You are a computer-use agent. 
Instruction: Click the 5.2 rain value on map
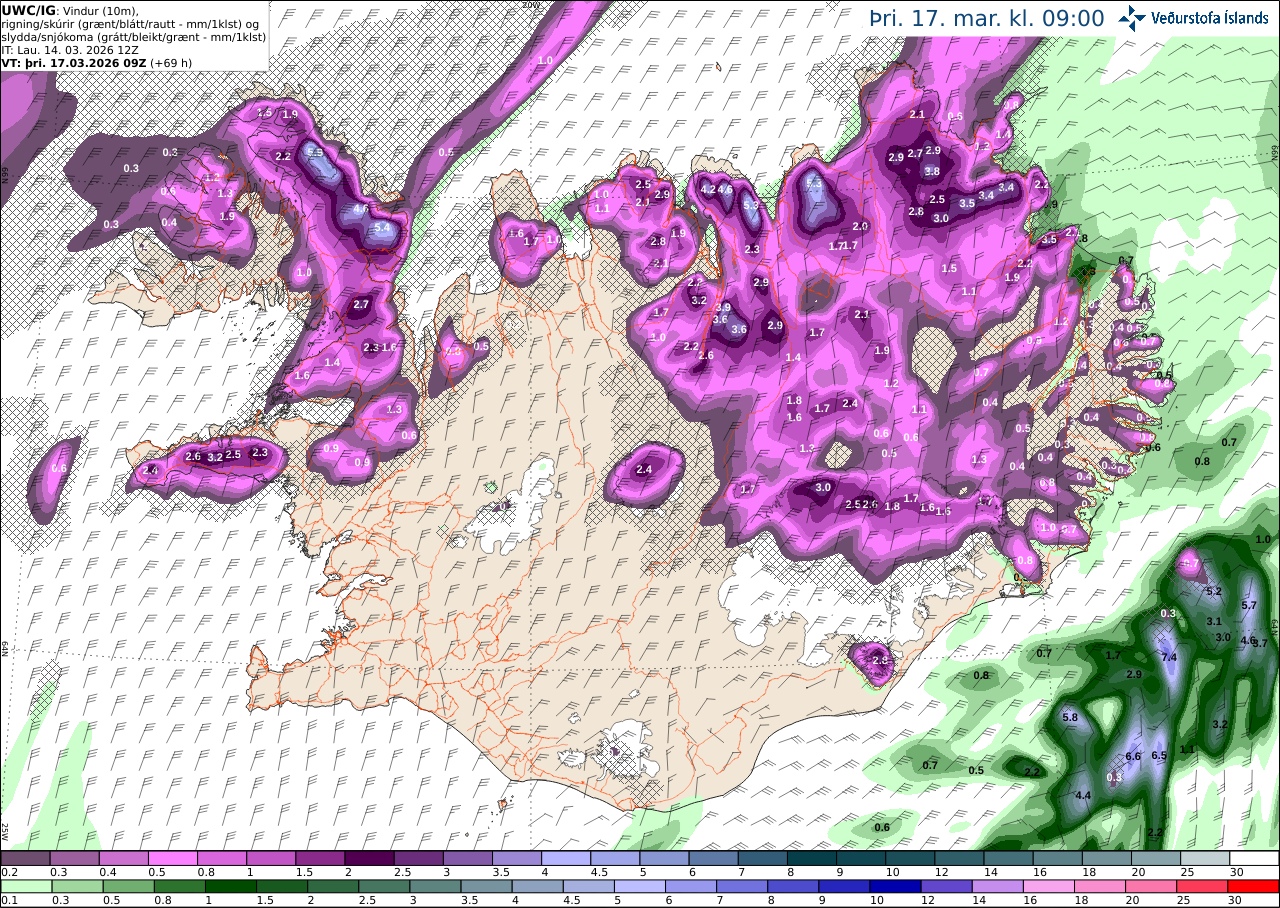tap(1214, 592)
